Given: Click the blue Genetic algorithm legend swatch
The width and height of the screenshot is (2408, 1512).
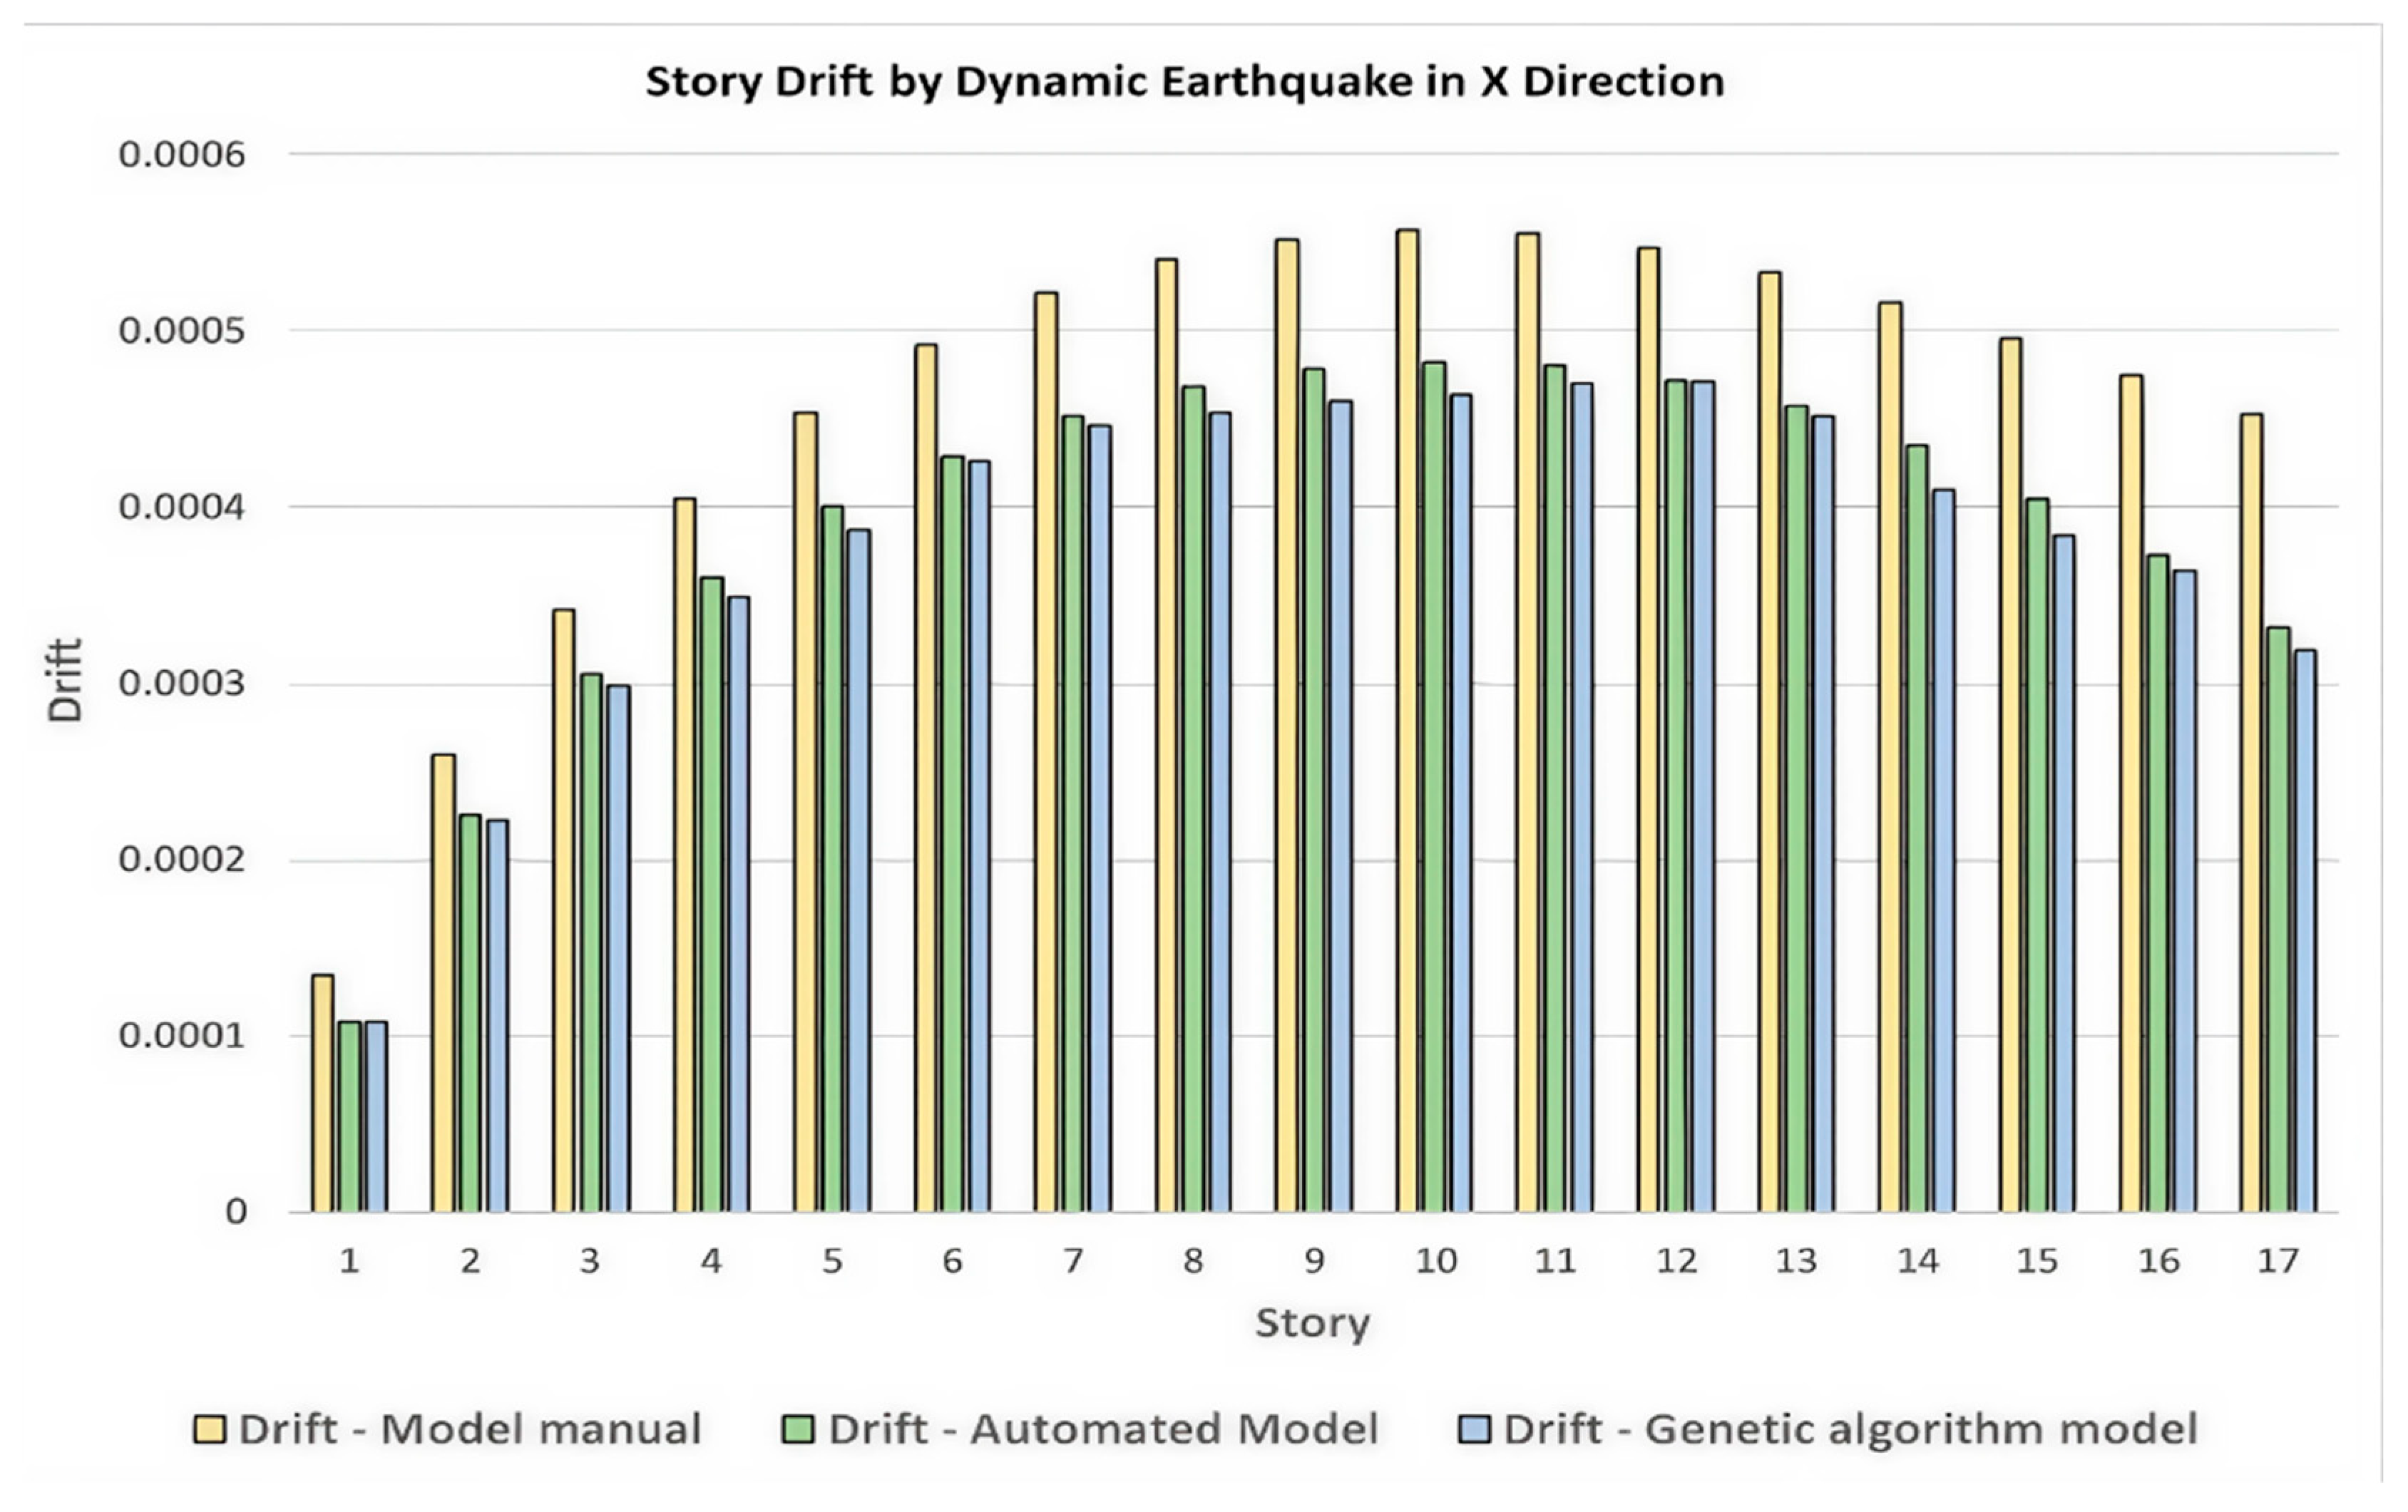Looking at the screenshot, I should point(1475,1430).
